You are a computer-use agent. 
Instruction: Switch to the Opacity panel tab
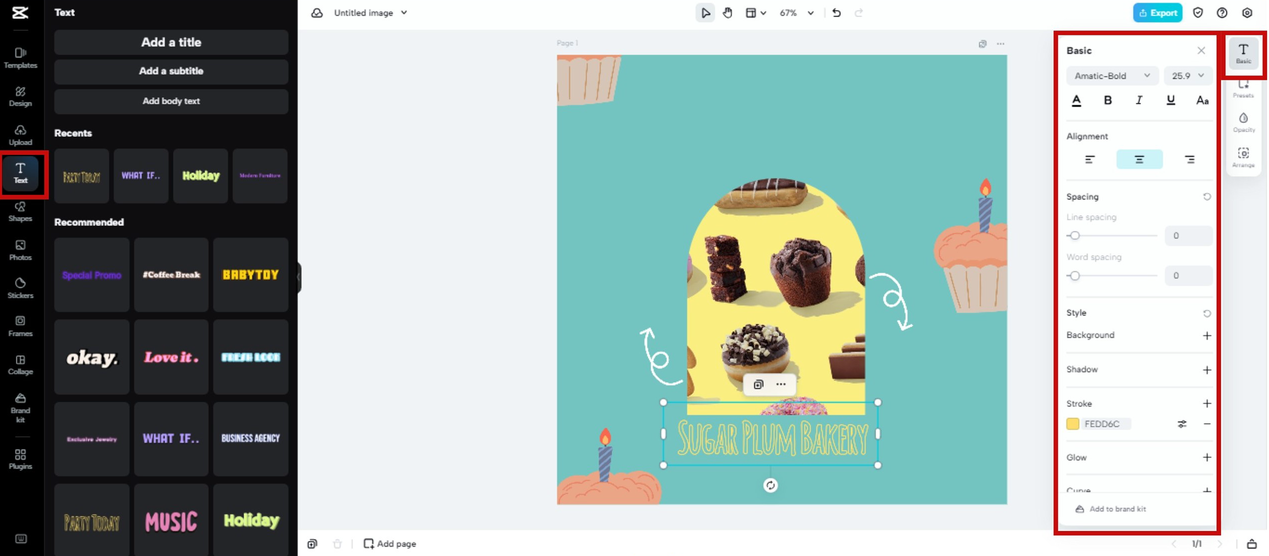(x=1243, y=122)
